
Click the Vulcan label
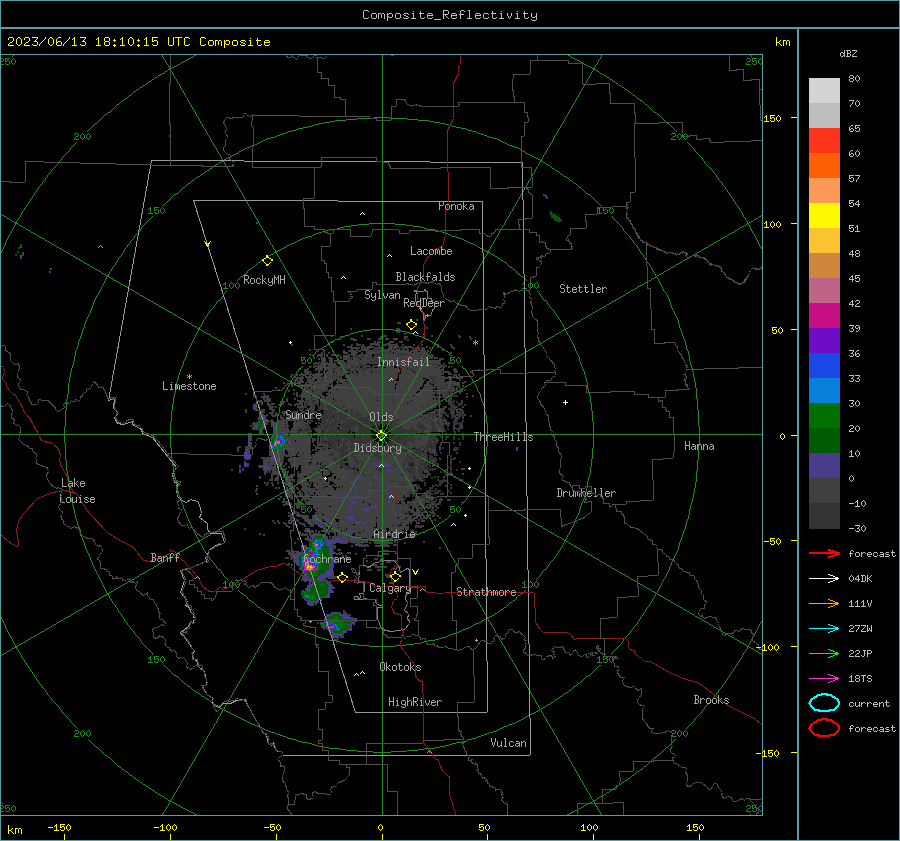(508, 743)
